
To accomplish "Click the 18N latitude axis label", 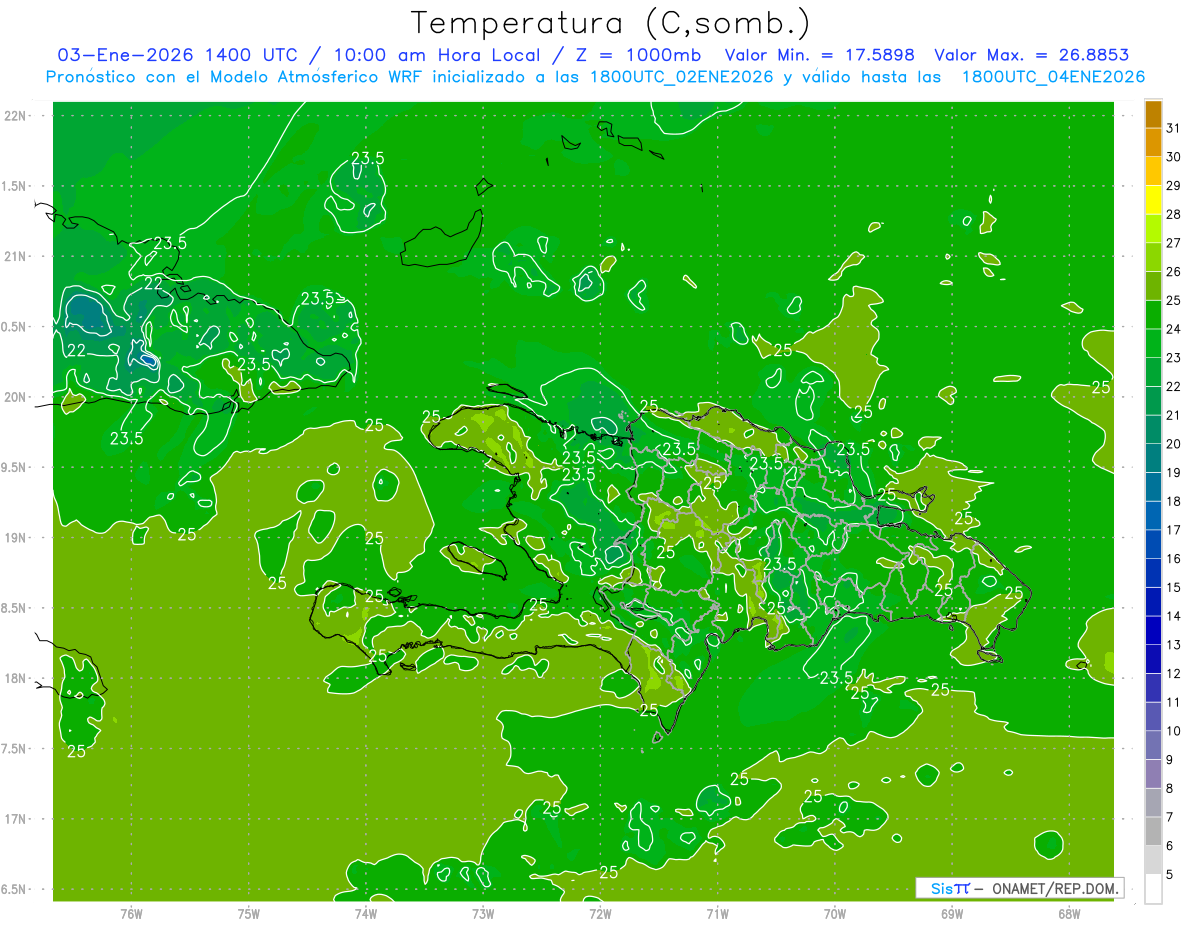I will click(x=15, y=678).
